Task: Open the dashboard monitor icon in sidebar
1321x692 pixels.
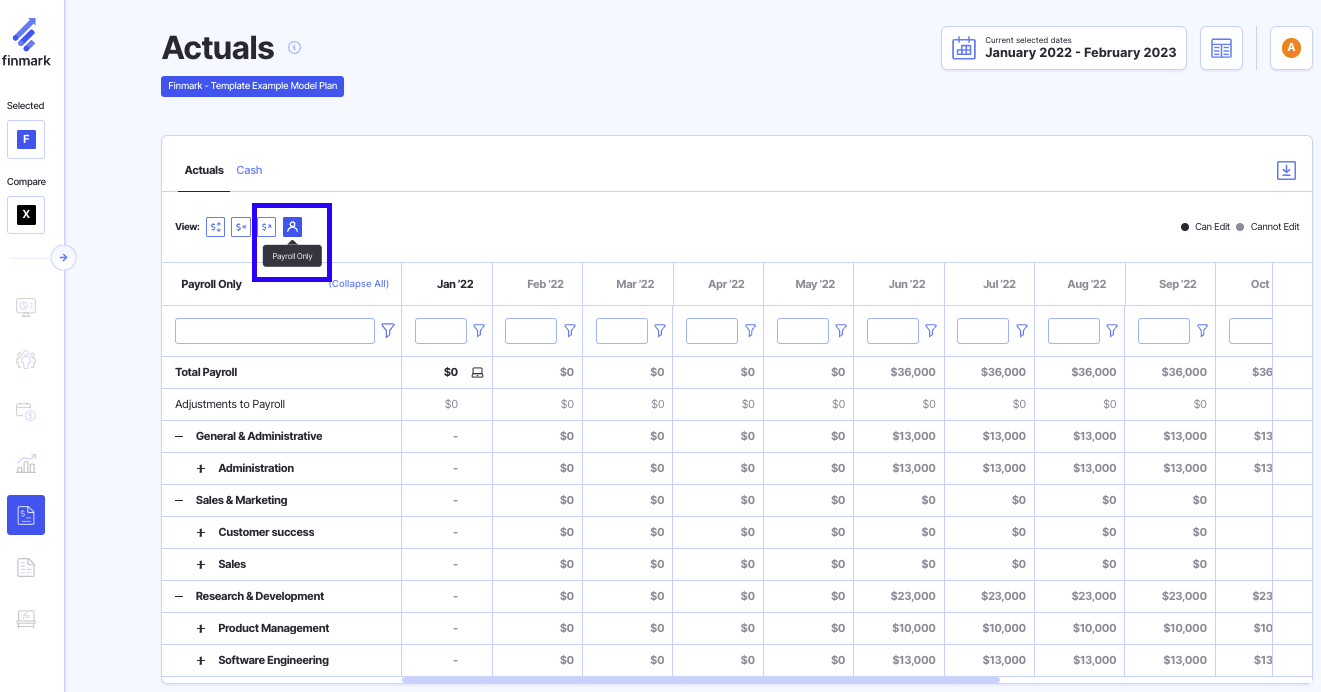Action: coord(26,307)
